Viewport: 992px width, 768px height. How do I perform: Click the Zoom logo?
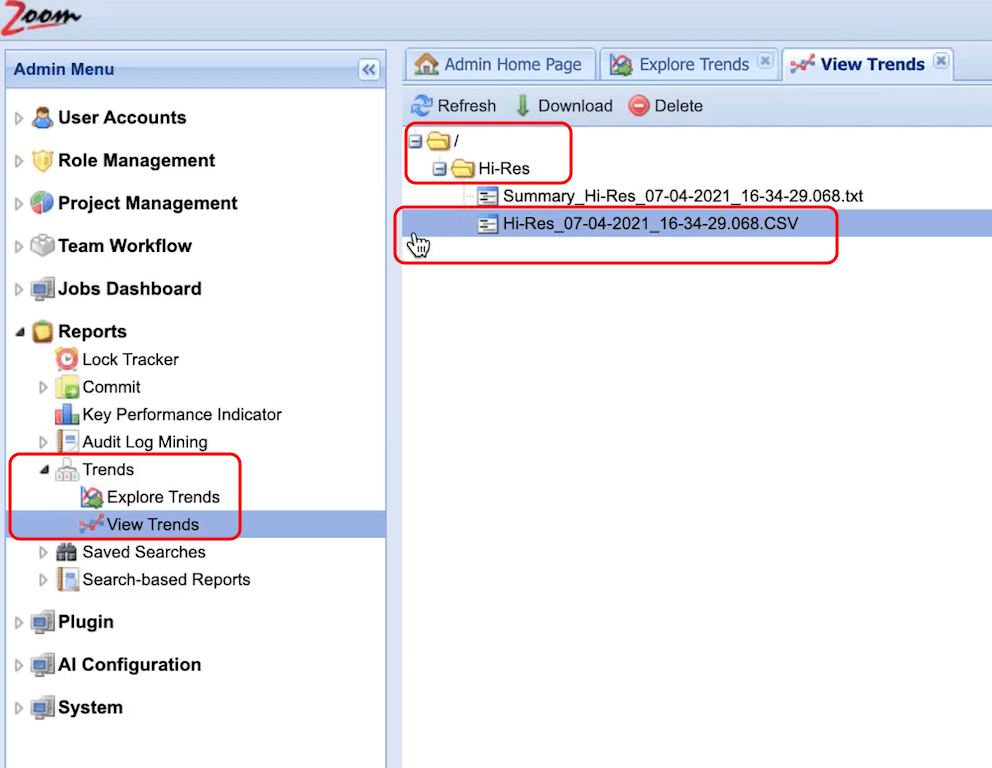coord(41,18)
